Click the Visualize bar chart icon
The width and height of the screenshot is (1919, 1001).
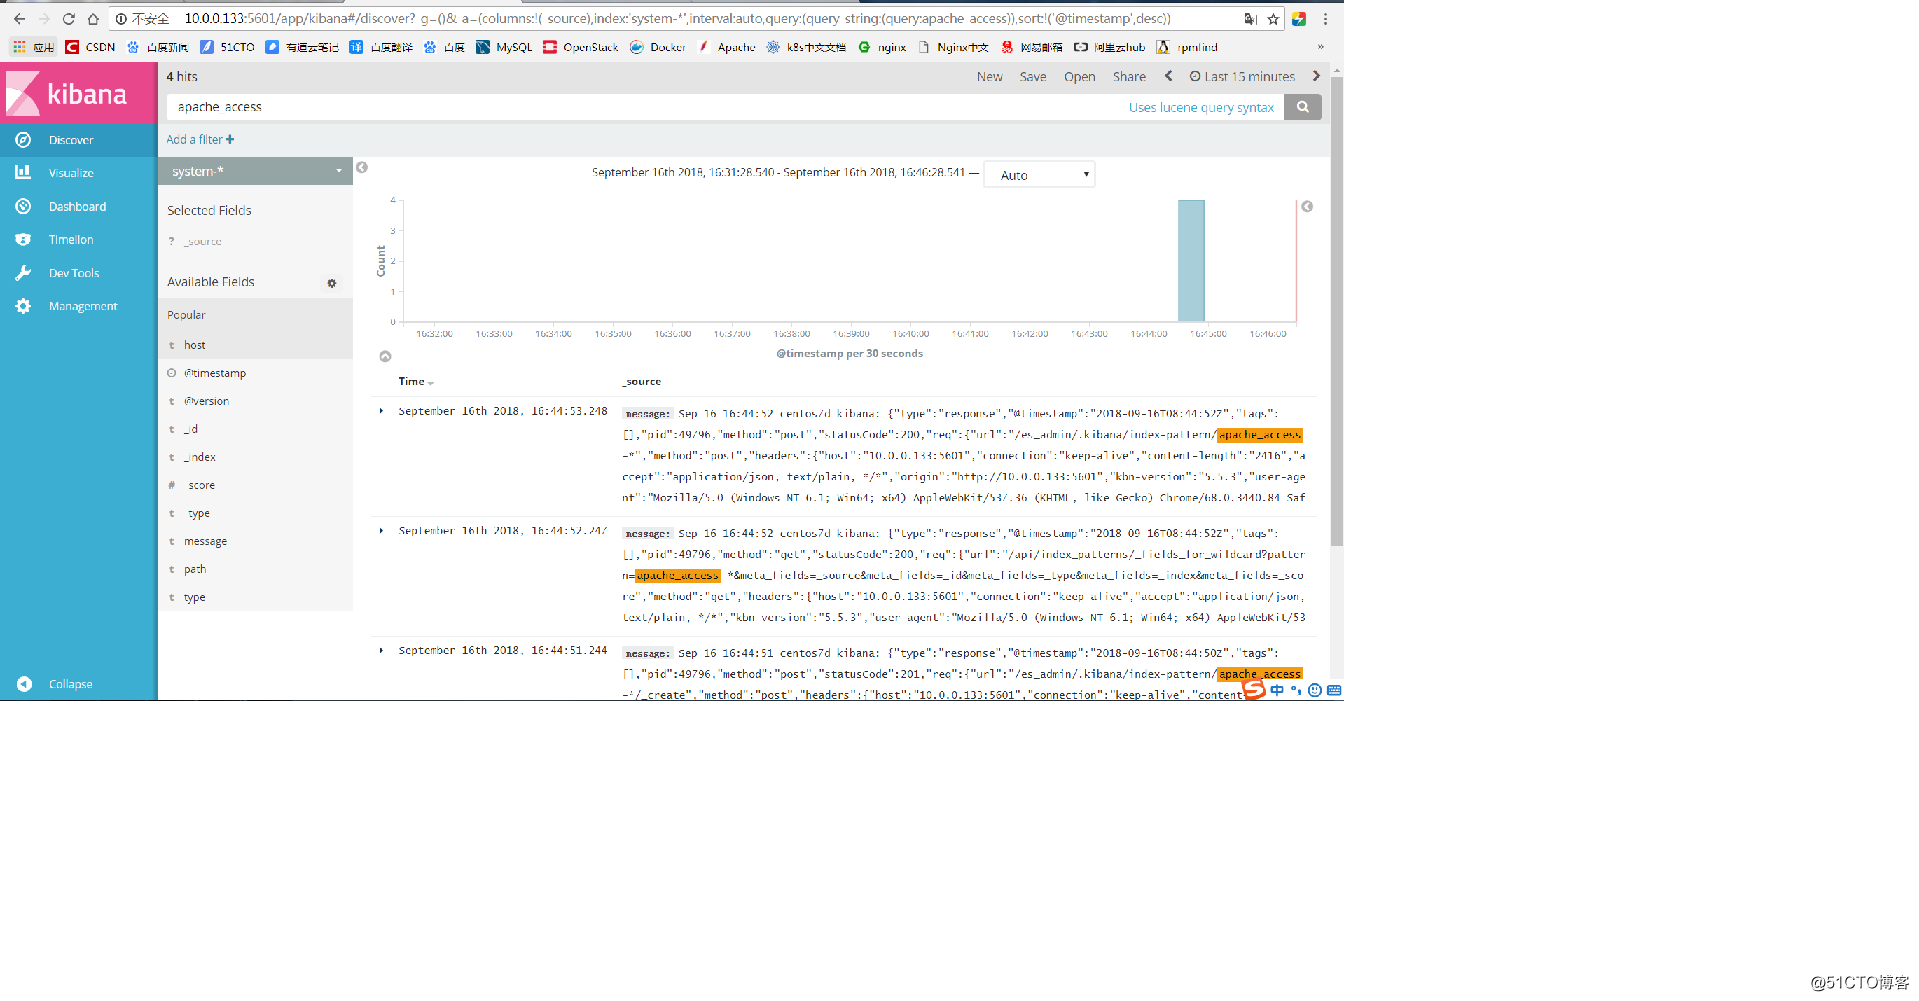tap(23, 172)
